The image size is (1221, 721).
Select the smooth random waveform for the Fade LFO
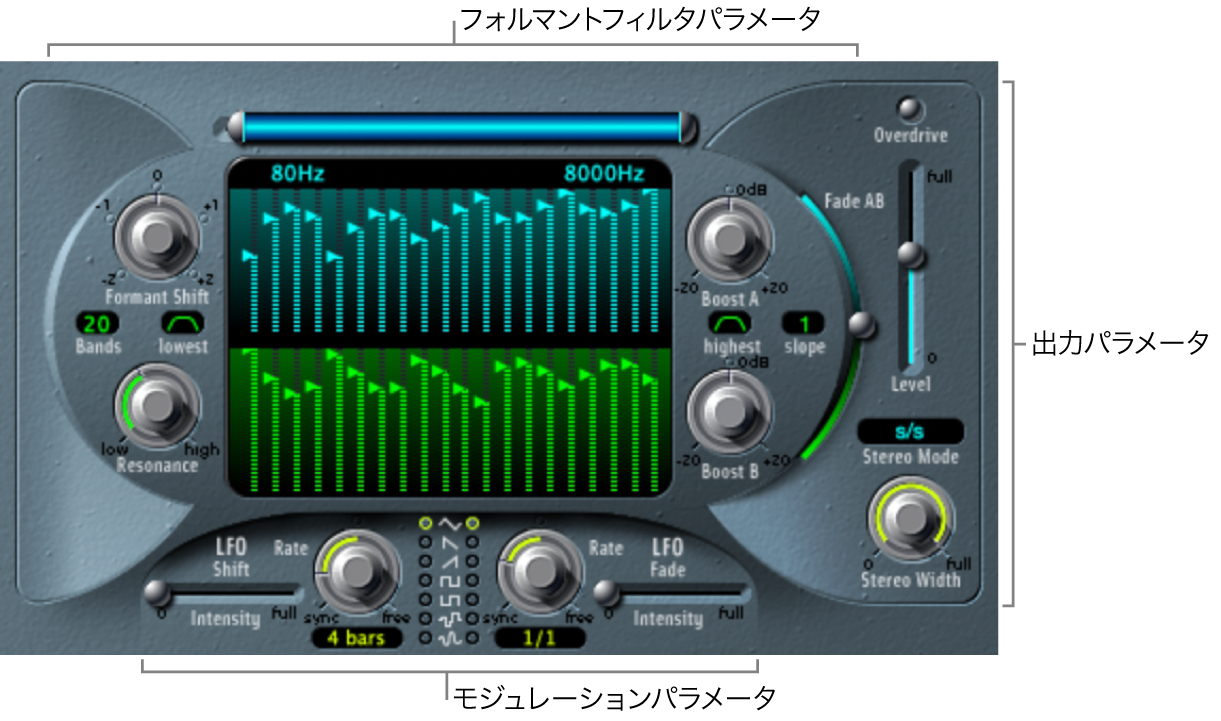[x=472, y=635]
